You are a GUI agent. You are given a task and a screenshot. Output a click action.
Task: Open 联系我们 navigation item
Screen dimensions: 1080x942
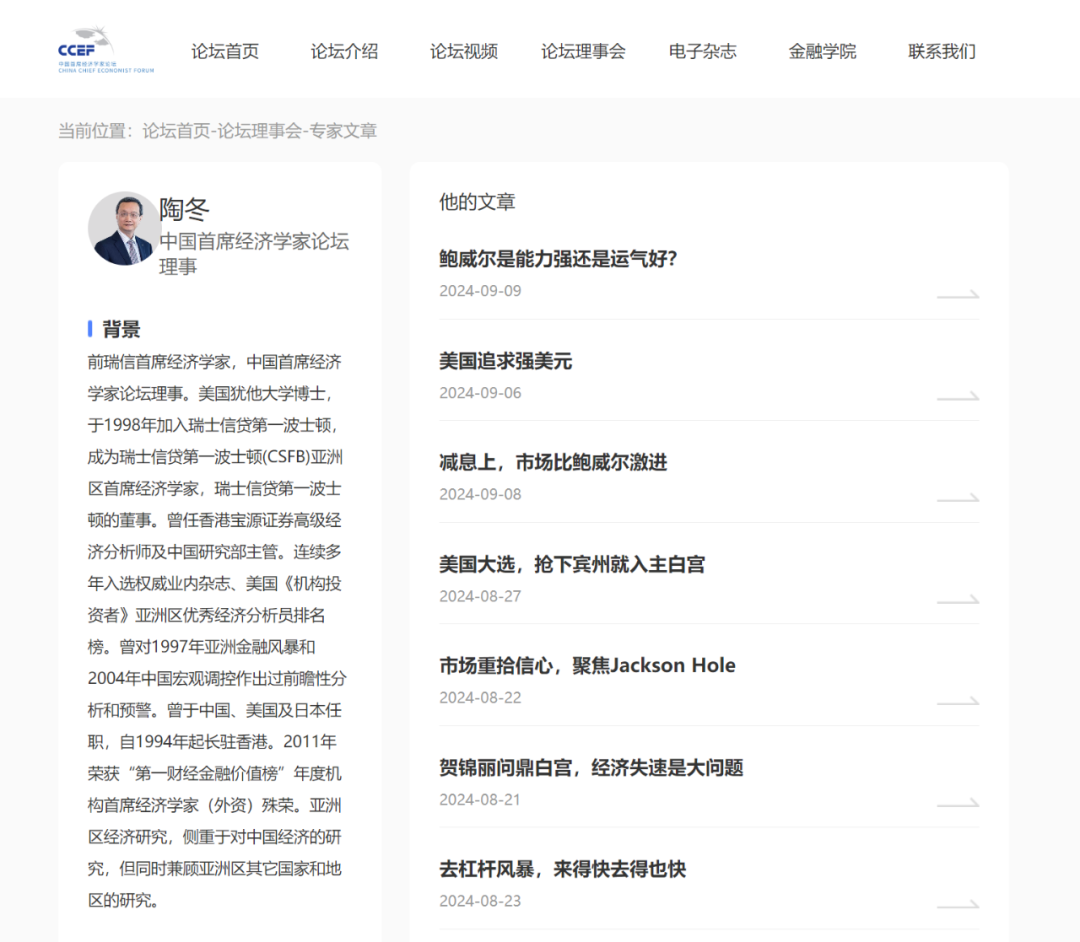pyautogui.click(x=942, y=52)
